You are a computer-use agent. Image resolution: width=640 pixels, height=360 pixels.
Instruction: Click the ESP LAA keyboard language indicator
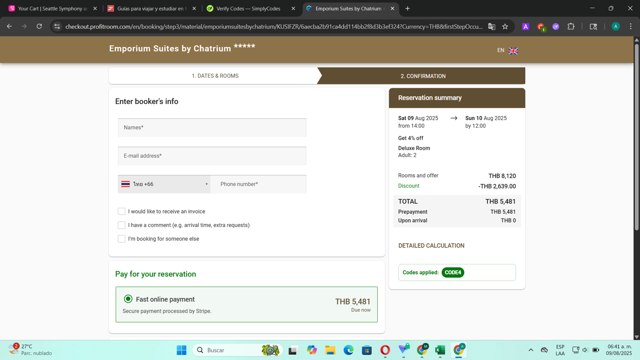click(x=560, y=350)
